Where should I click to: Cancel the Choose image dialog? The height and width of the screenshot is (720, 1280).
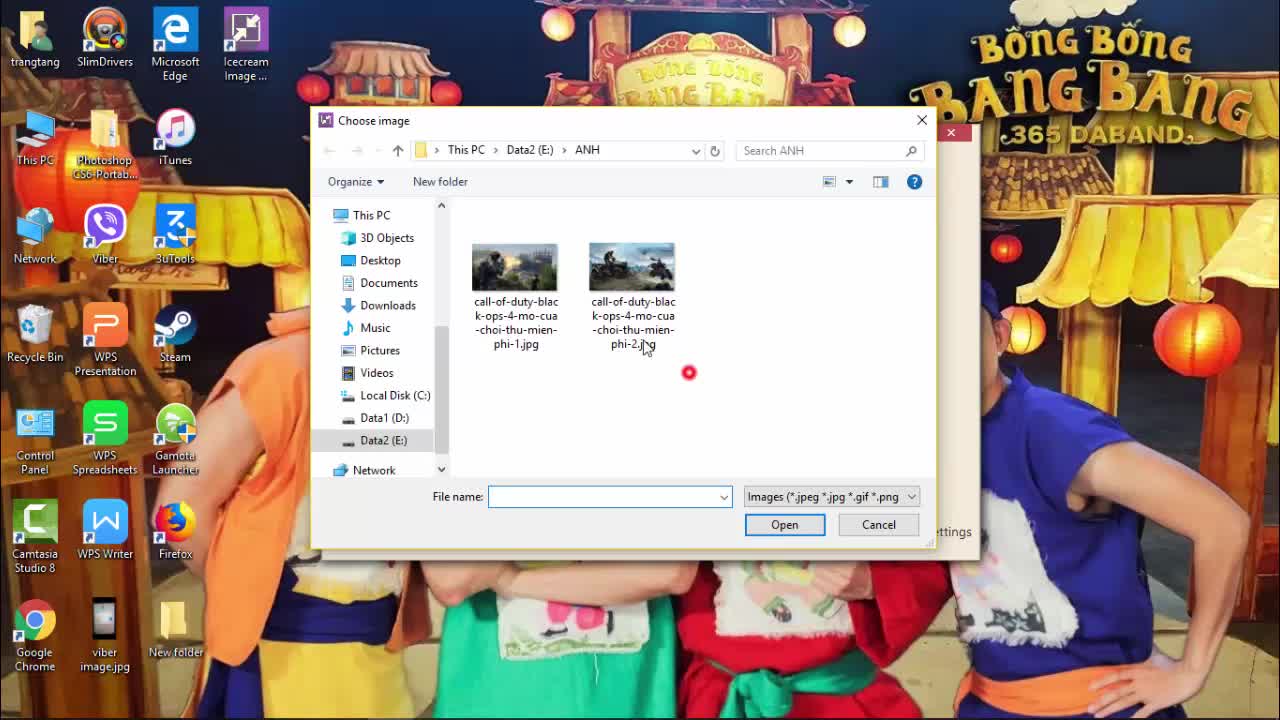879,525
